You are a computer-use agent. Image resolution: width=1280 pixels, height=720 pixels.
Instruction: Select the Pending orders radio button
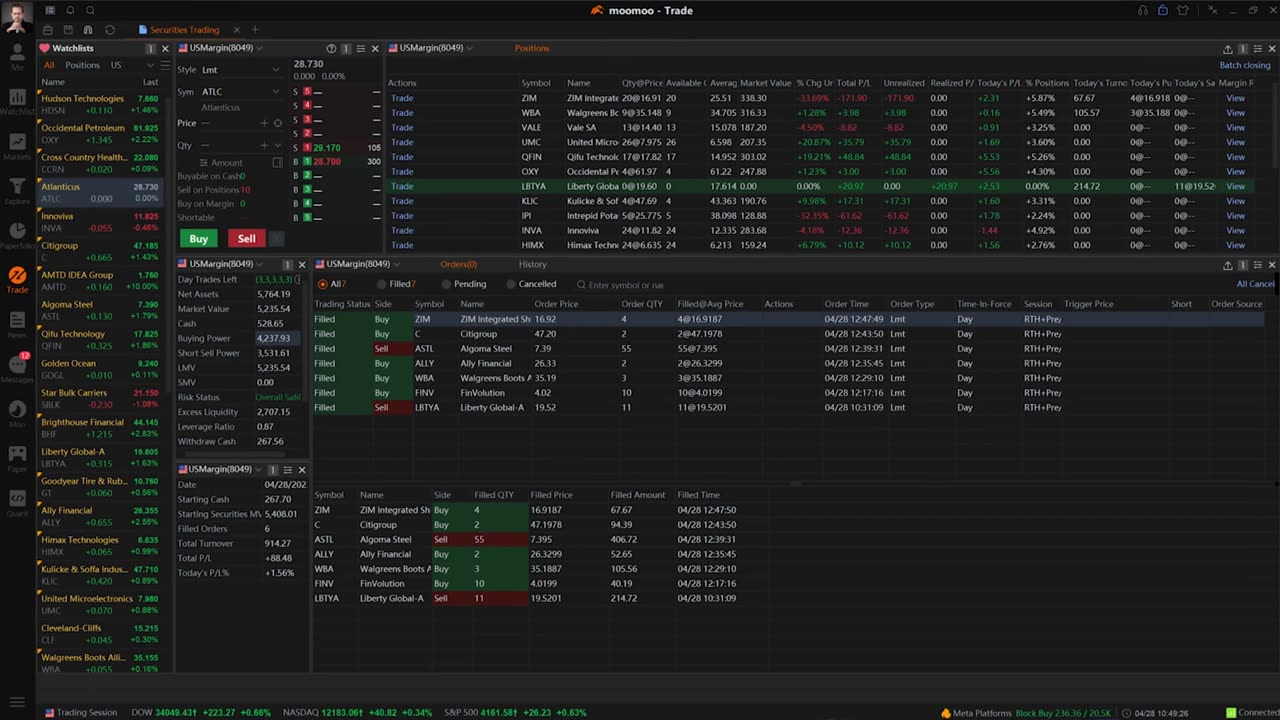tap(446, 284)
